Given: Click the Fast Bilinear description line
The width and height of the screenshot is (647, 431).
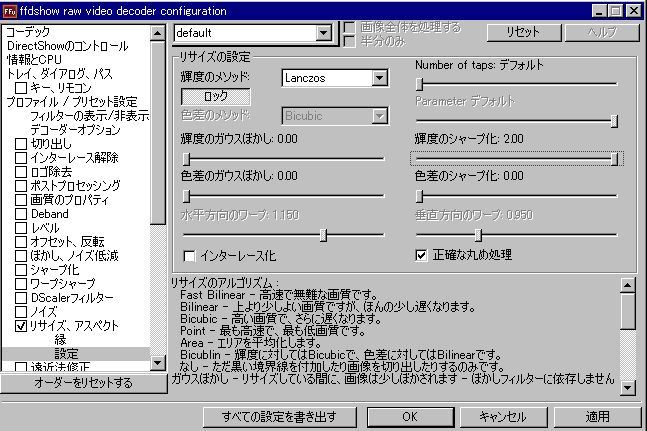Looking at the screenshot, I should 279,295.
